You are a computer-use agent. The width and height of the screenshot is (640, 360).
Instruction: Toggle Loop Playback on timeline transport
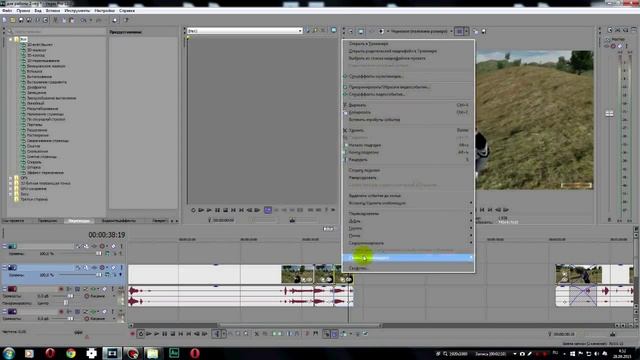[x=141, y=334]
